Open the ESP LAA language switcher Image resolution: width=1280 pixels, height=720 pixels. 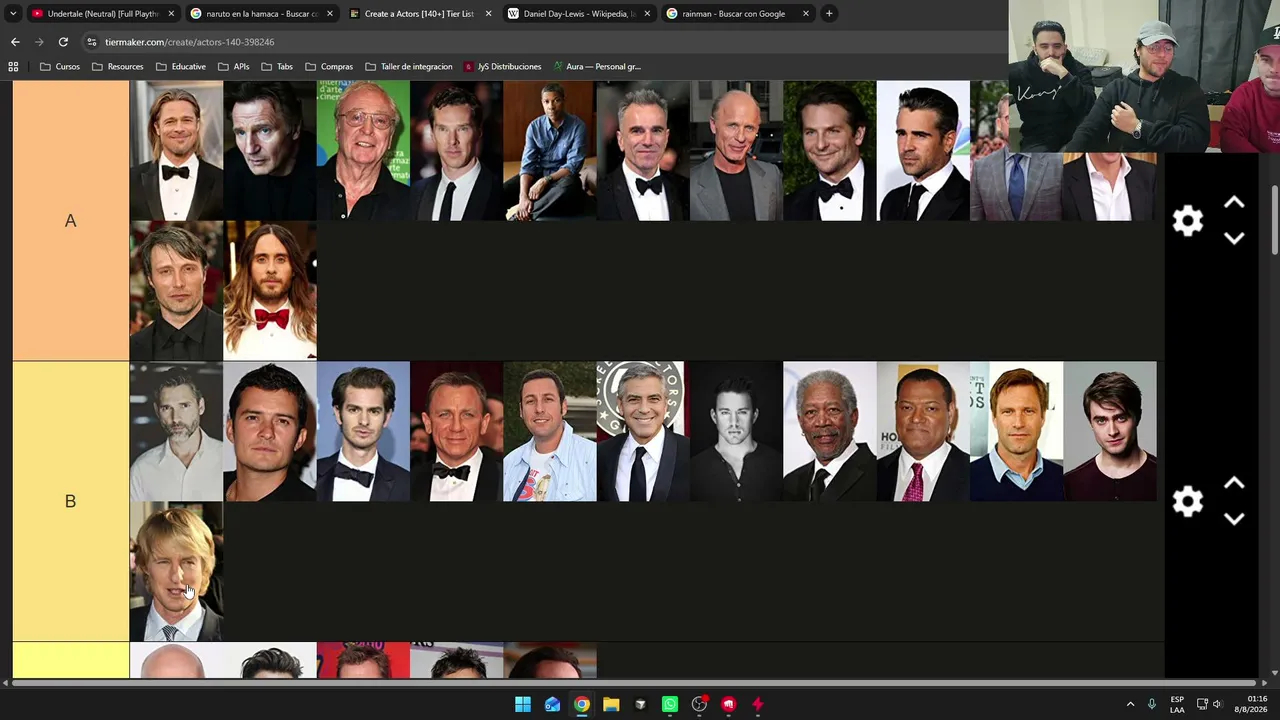point(1177,704)
